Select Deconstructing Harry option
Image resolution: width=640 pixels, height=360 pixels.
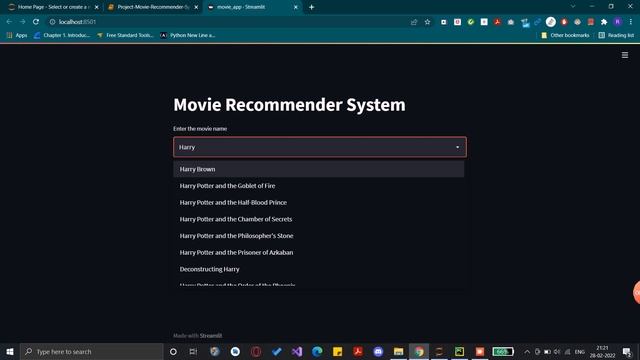318,269
